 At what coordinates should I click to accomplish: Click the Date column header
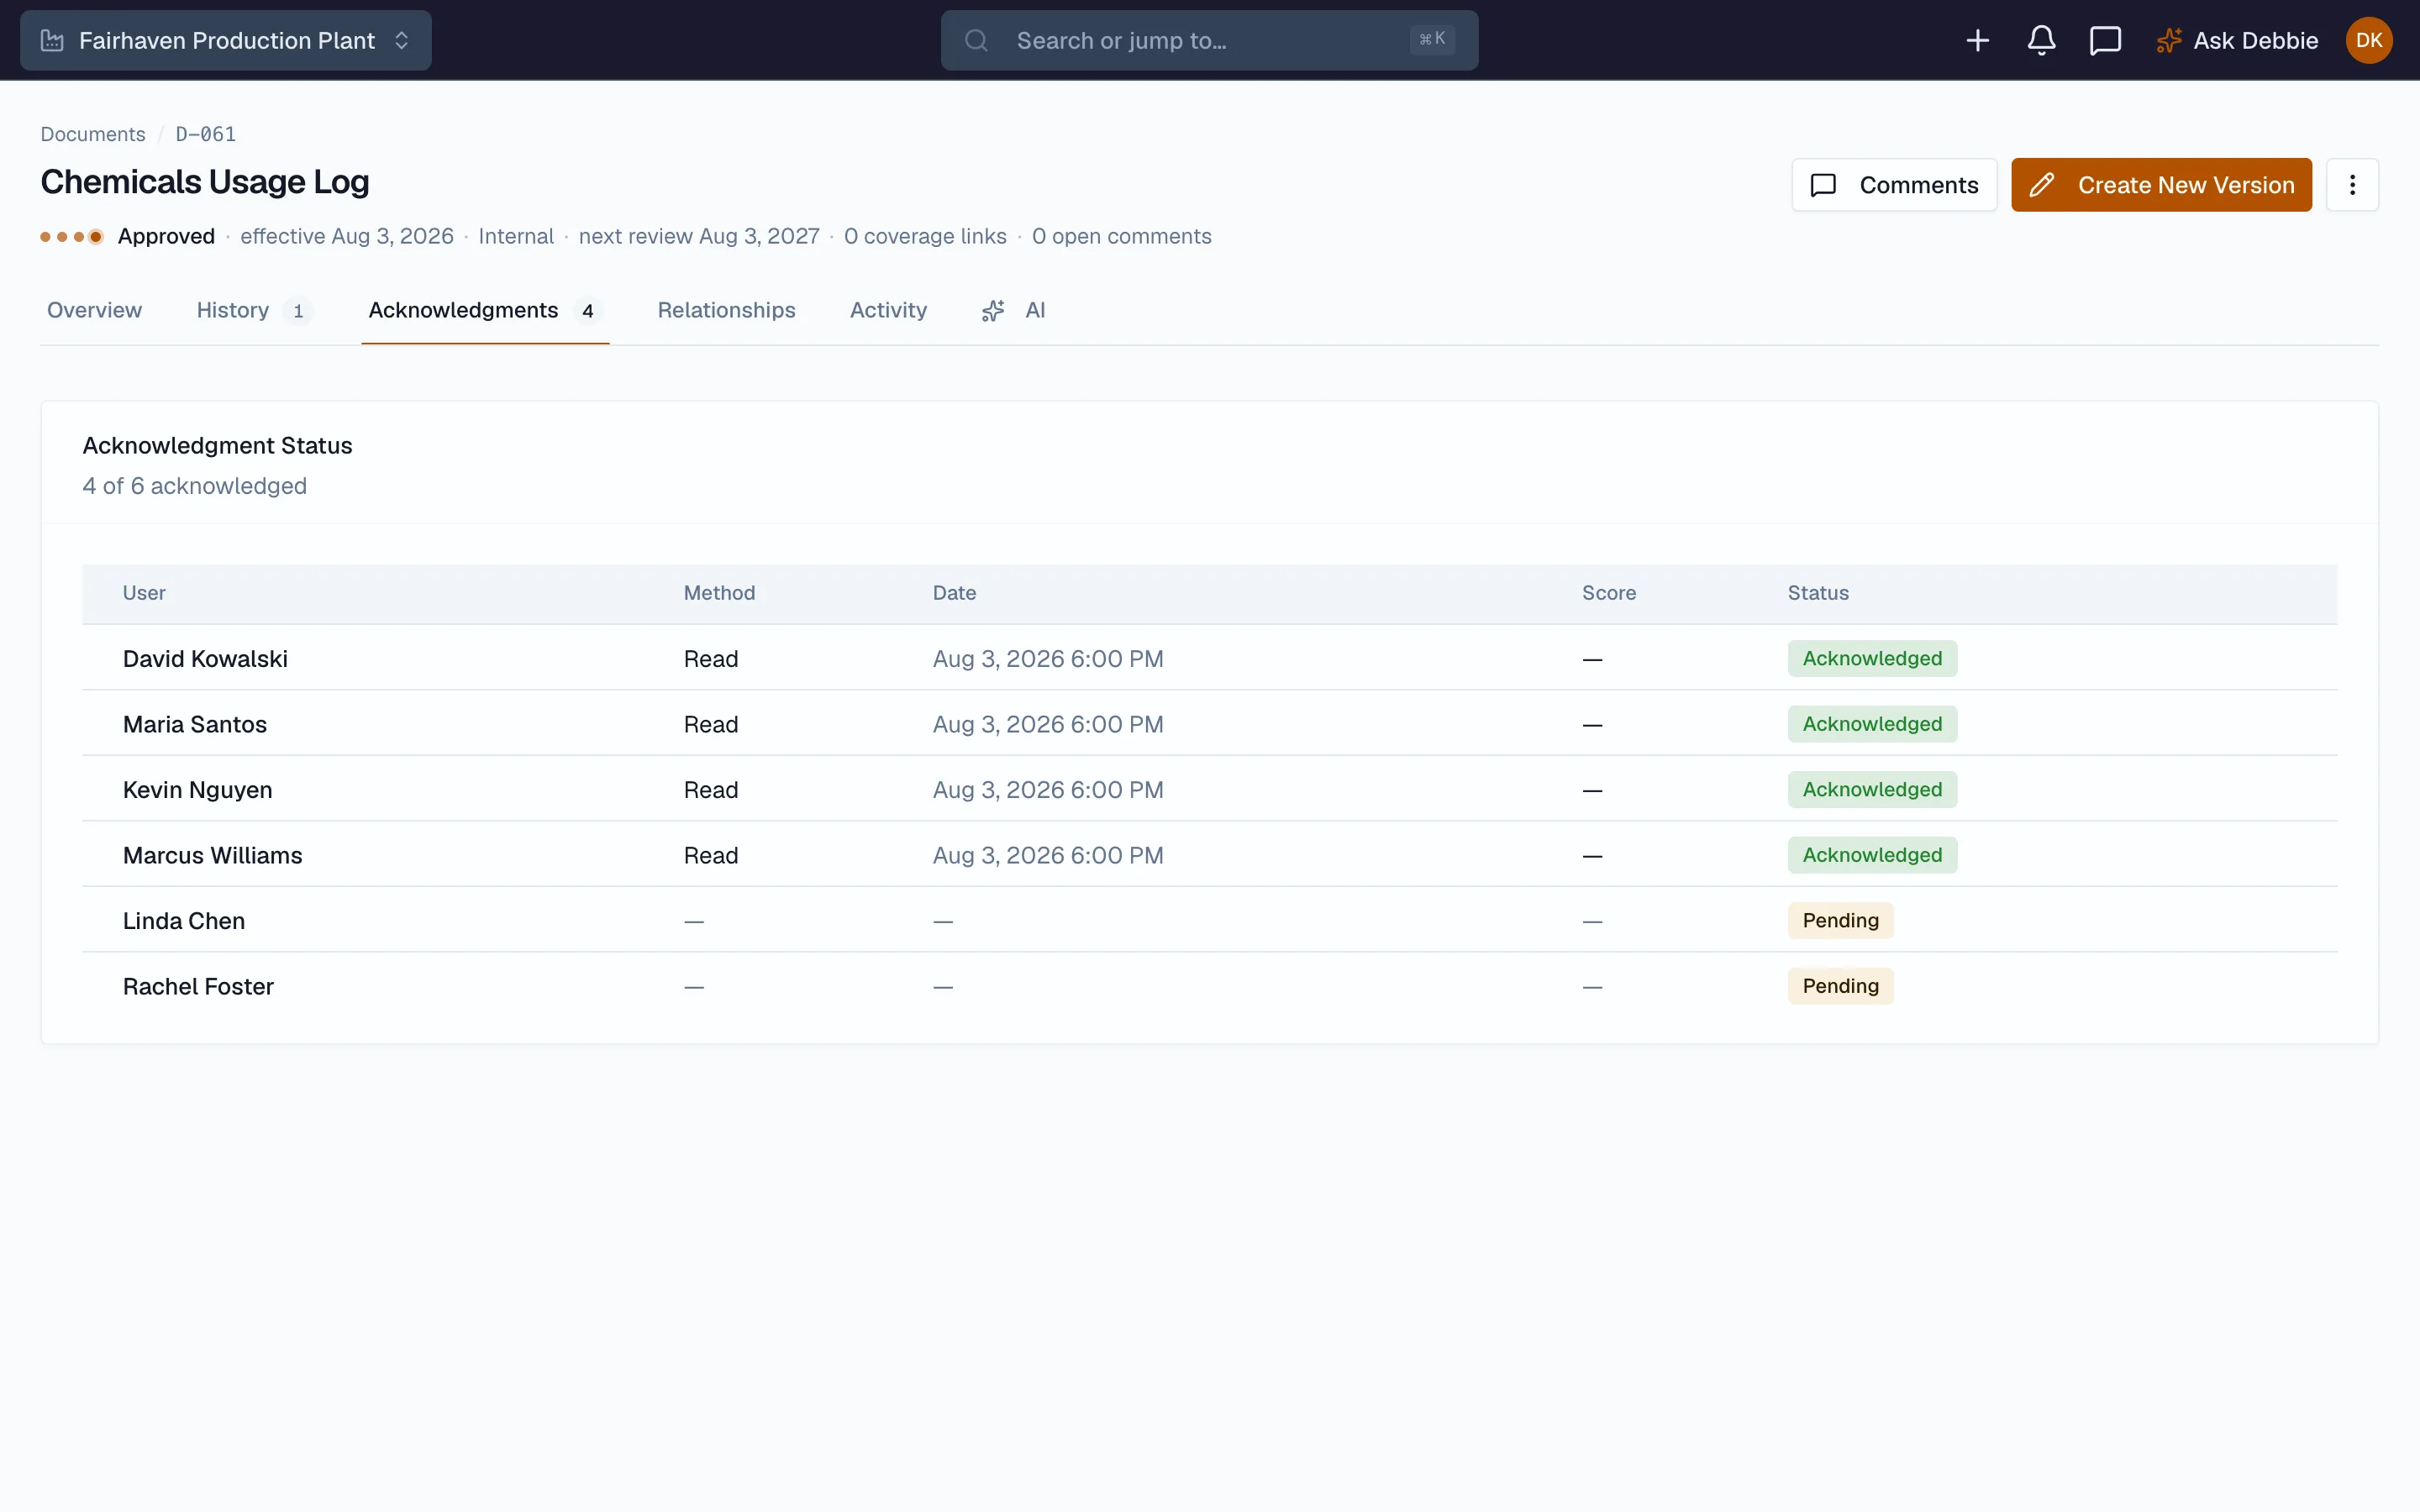point(954,593)
